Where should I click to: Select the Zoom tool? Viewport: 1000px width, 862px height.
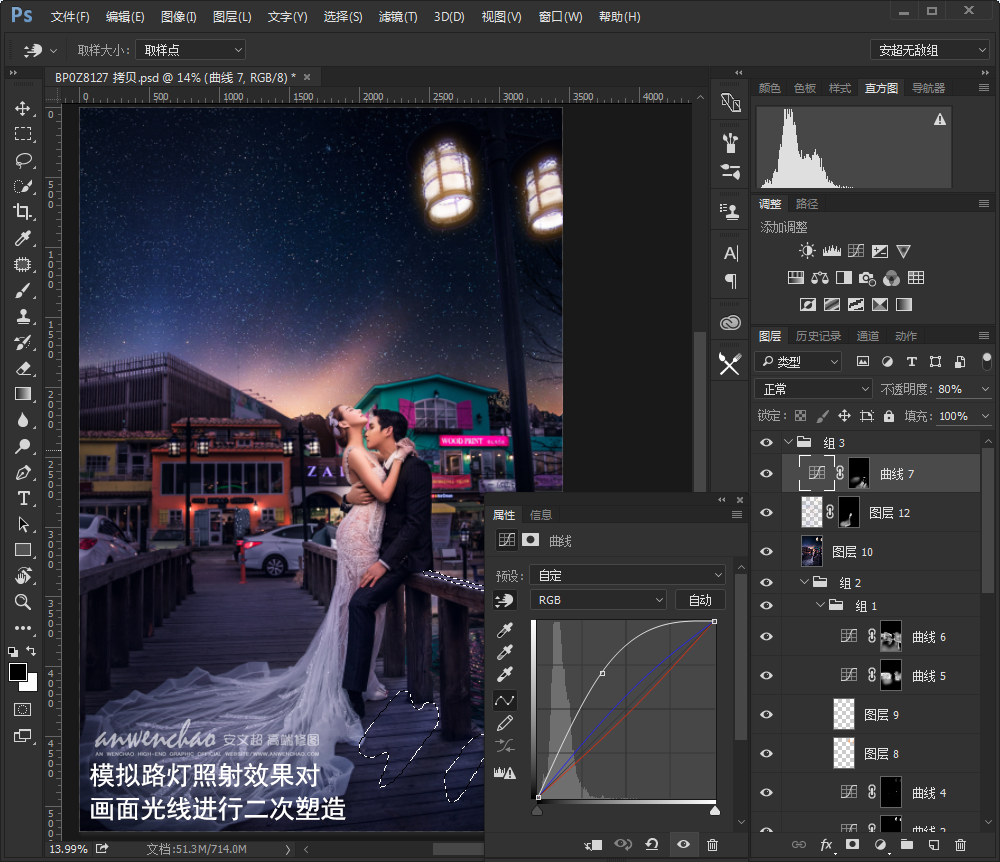(x=23, y=602)
